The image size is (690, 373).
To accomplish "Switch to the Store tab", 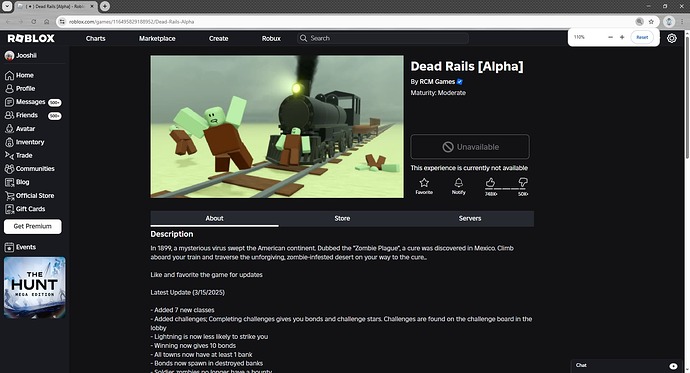I will point(342,218).
